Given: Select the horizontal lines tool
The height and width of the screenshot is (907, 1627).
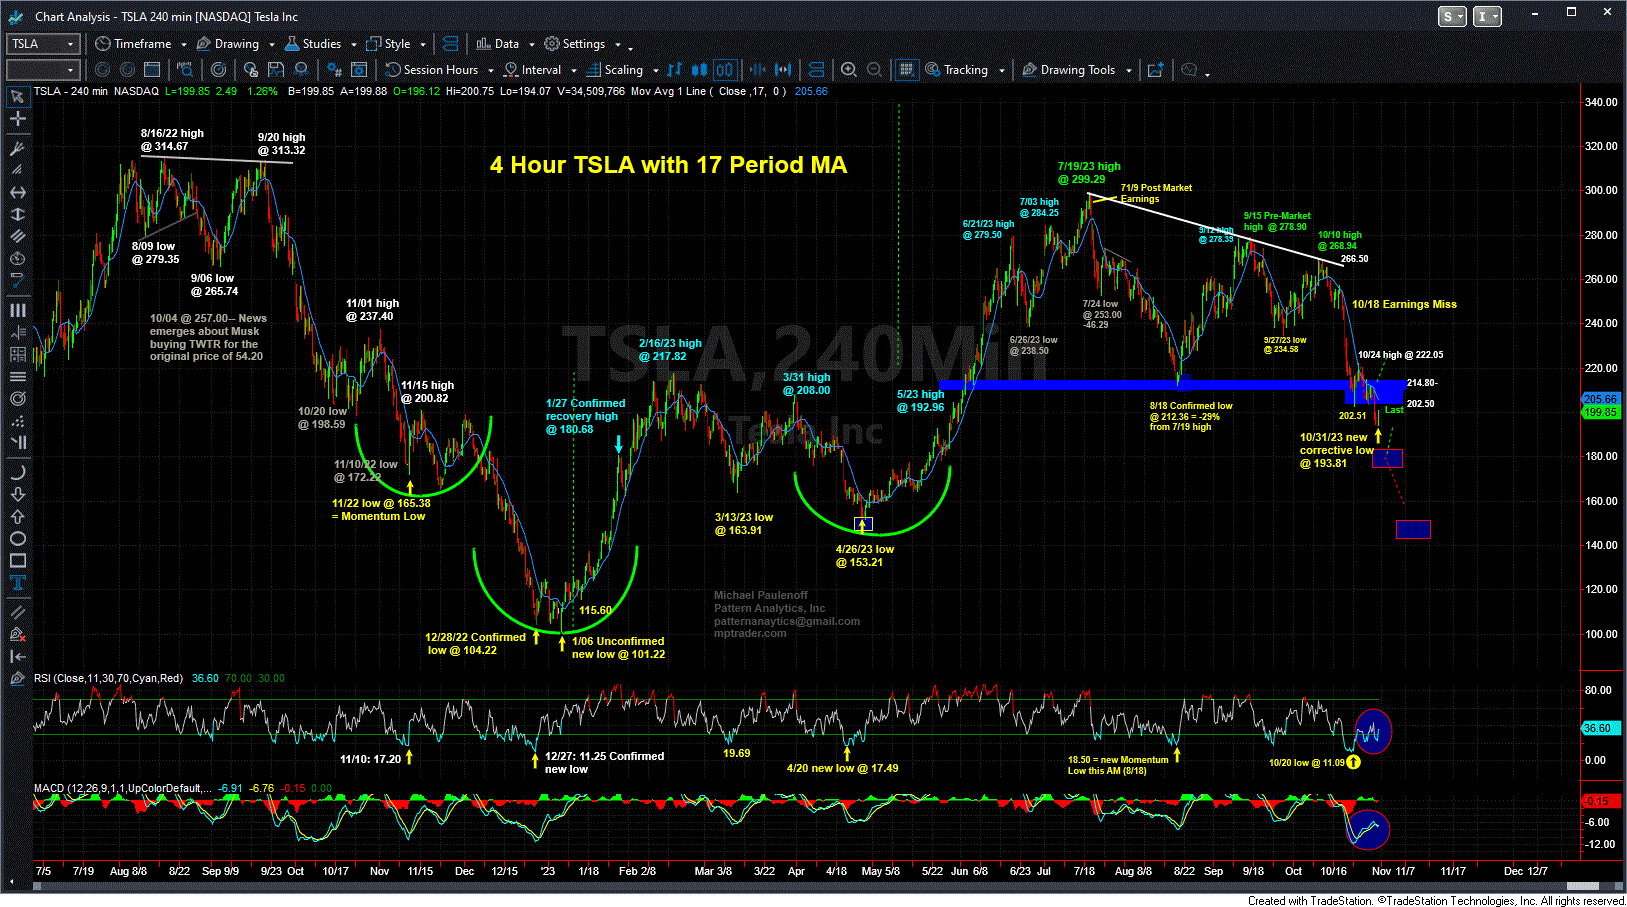Looking at the screenshot, I should (x=17, y=376).
